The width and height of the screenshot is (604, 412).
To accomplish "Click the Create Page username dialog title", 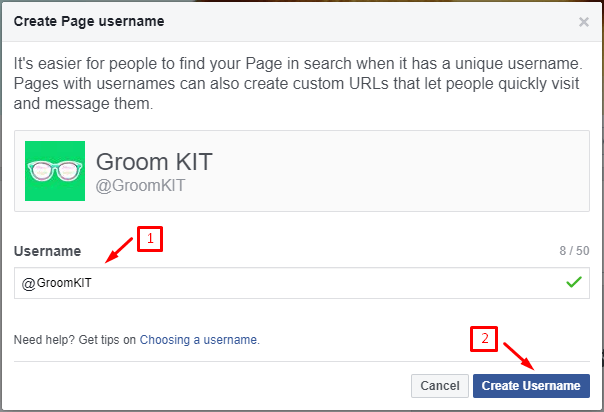I will (89, 22).
